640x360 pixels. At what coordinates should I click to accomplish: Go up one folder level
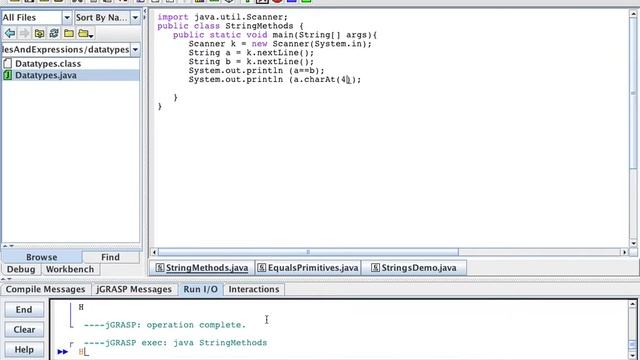[39, 33]
